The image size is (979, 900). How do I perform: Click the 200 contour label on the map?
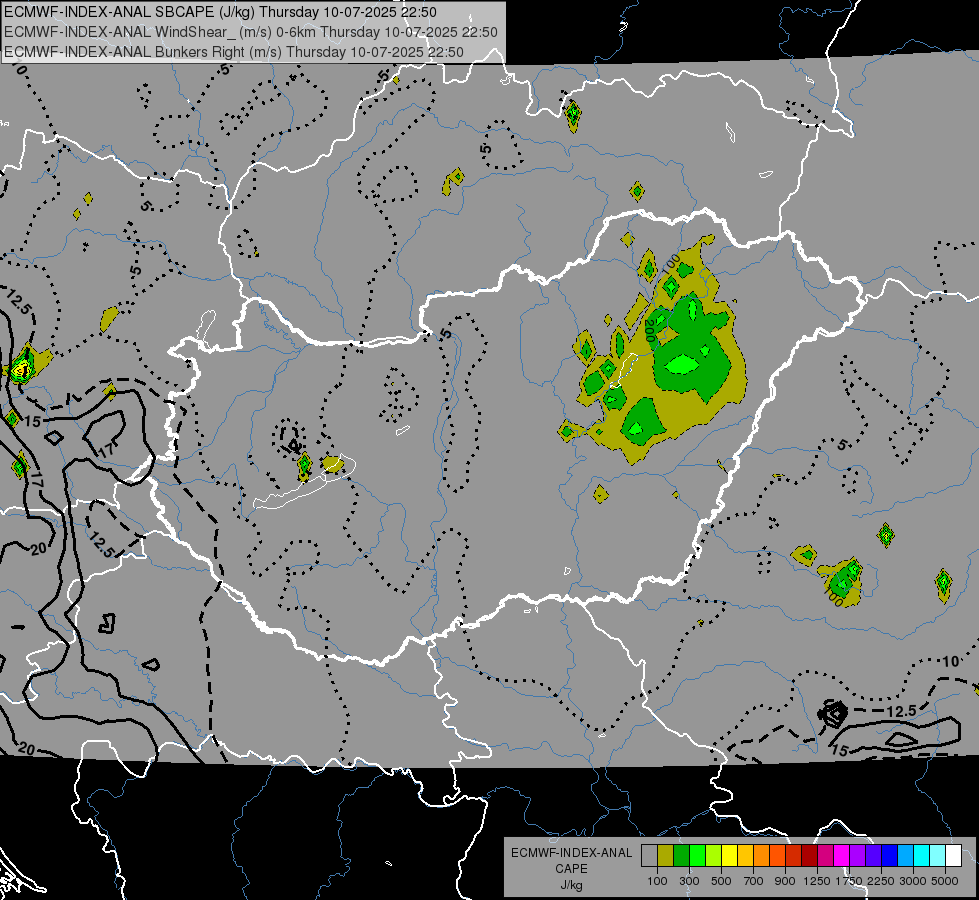pyautogui.click(x=649, y=330)
